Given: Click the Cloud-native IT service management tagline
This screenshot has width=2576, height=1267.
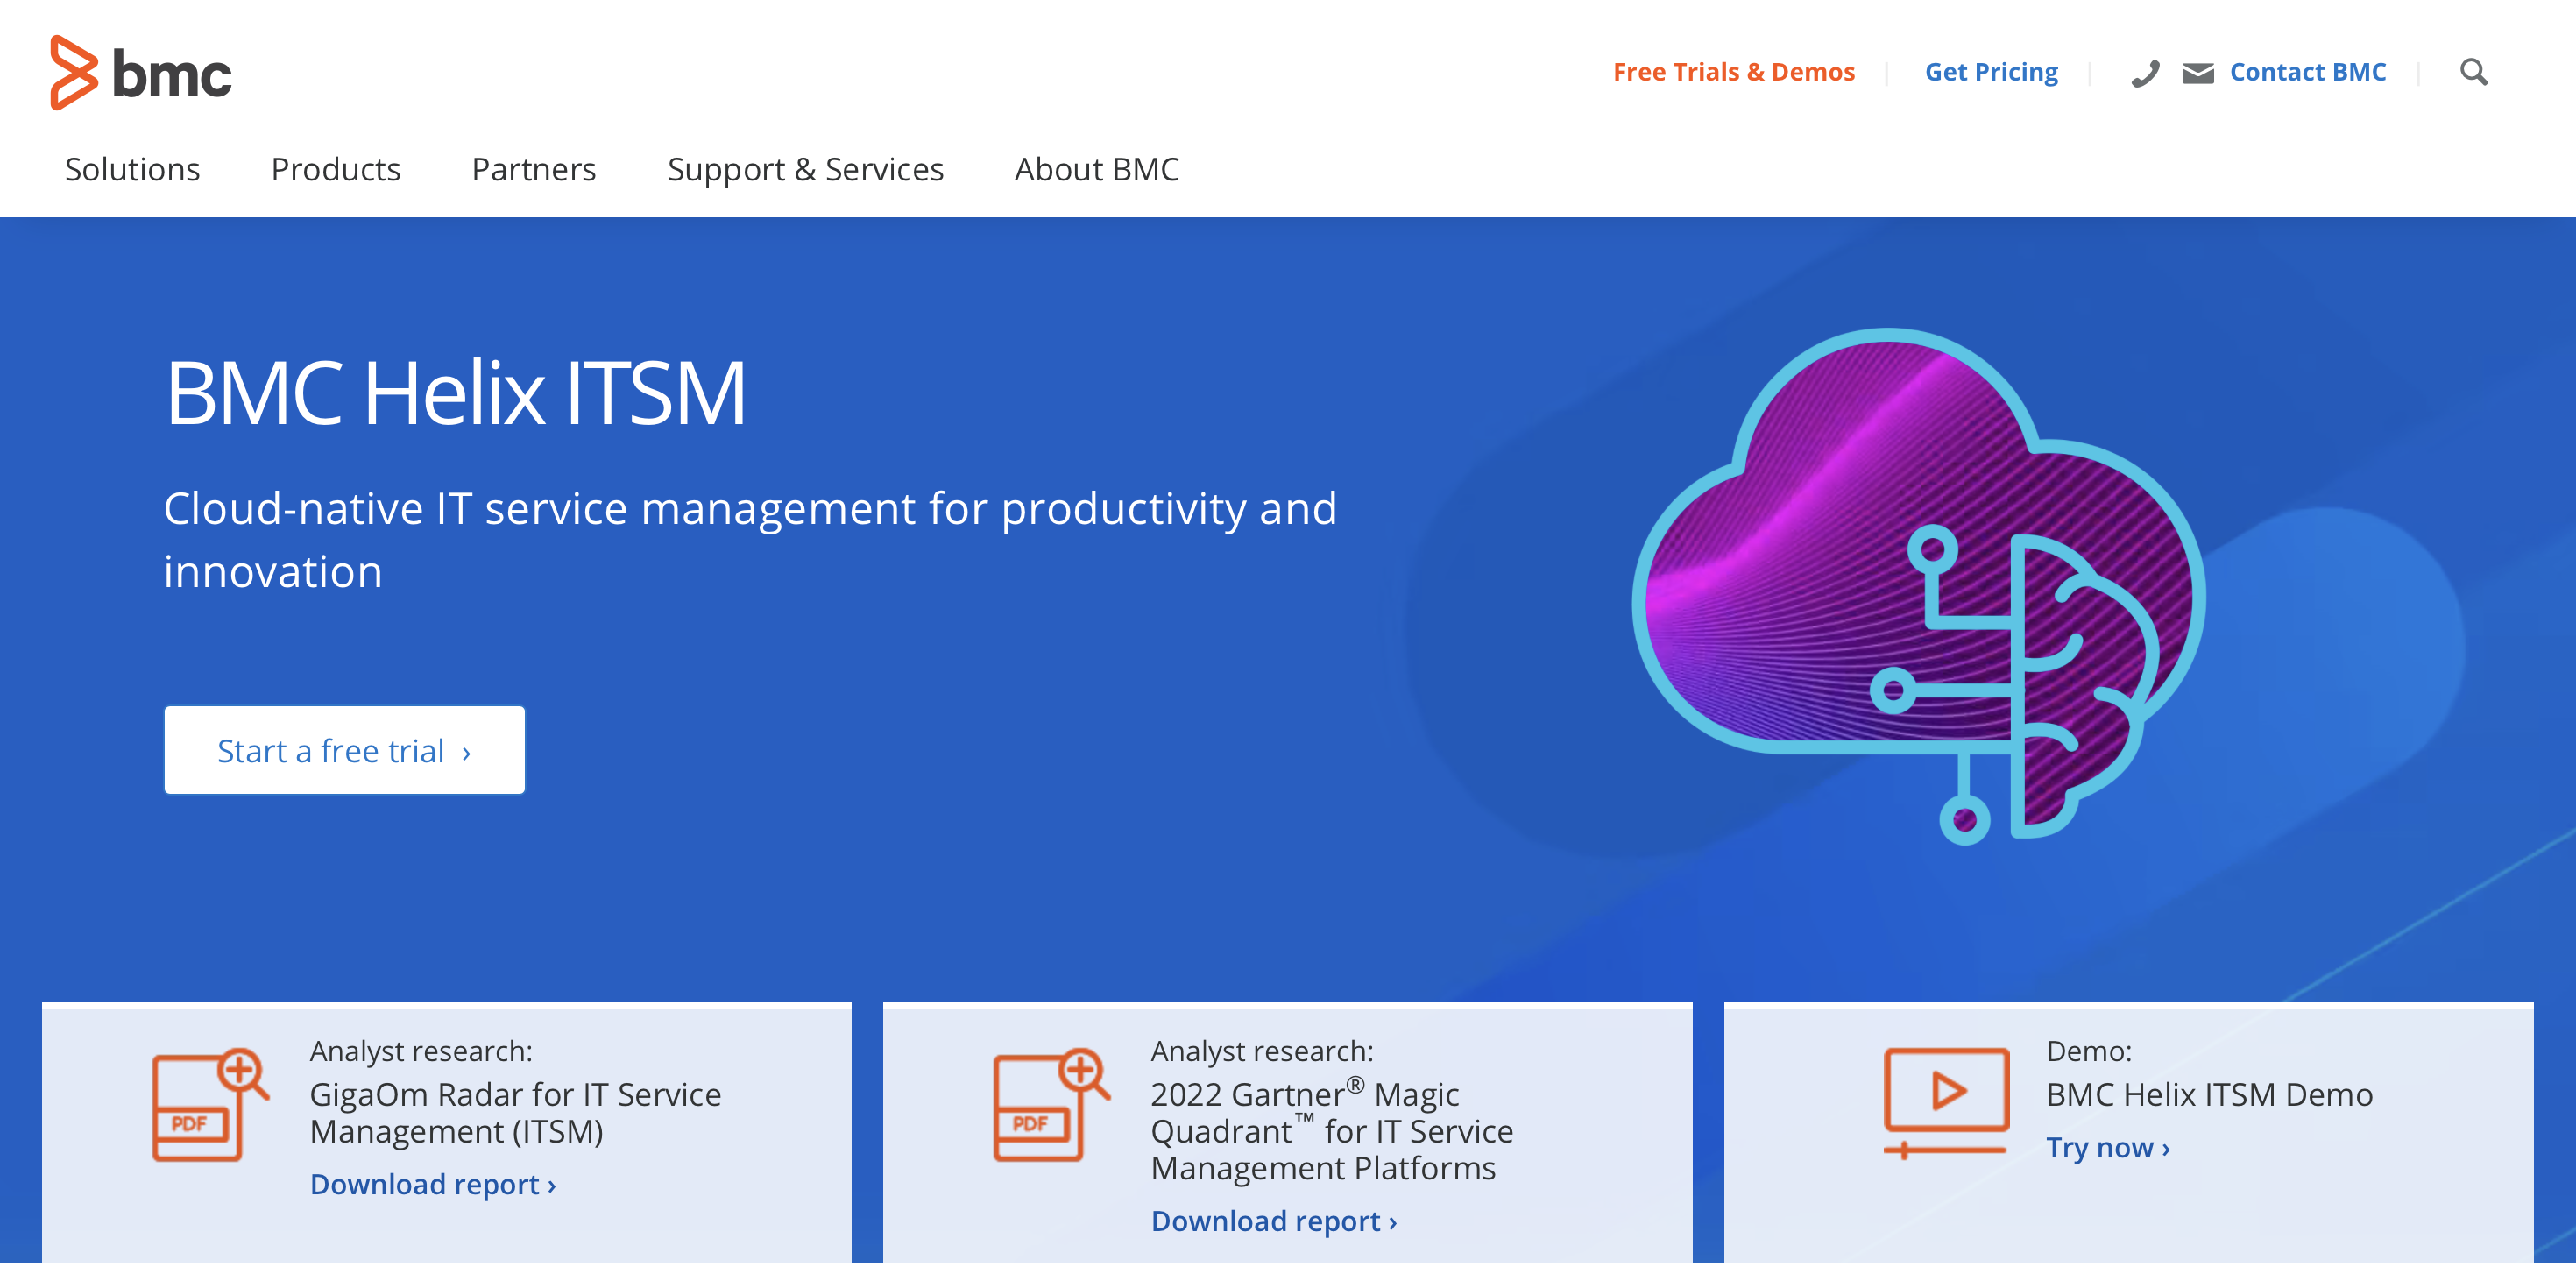Looking at the screenshot, I should click(x=750, y=540).
